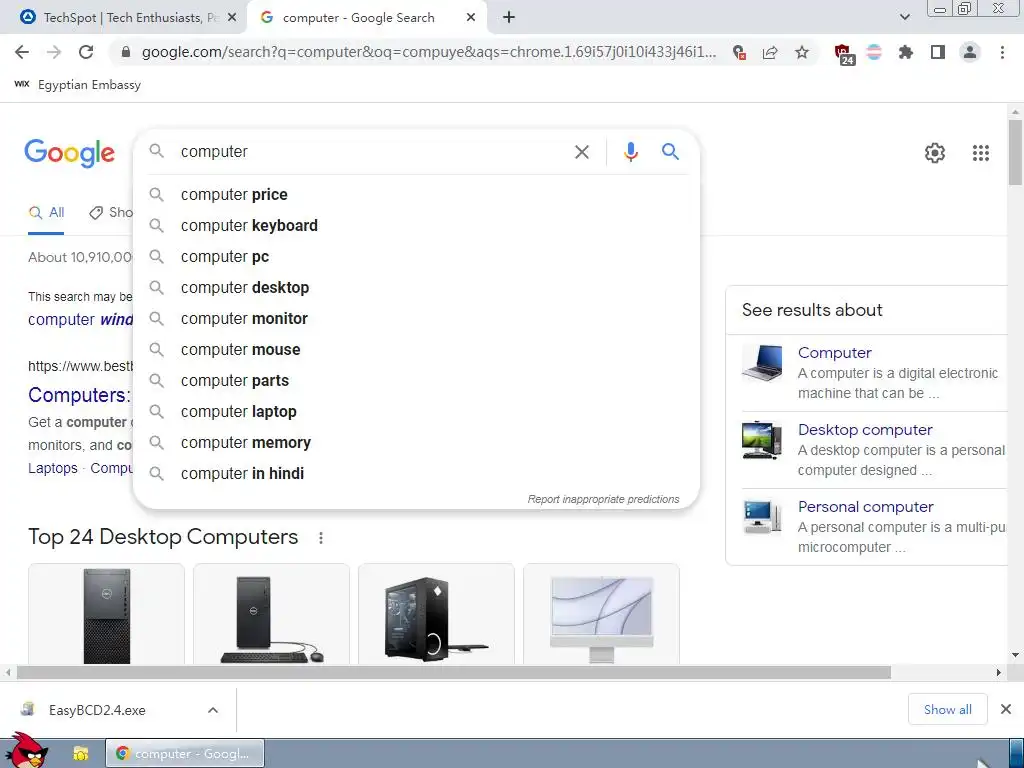Open Angry Birds start icon on taskbar
The image size is (1024, 768).
[x=26, y=751]
